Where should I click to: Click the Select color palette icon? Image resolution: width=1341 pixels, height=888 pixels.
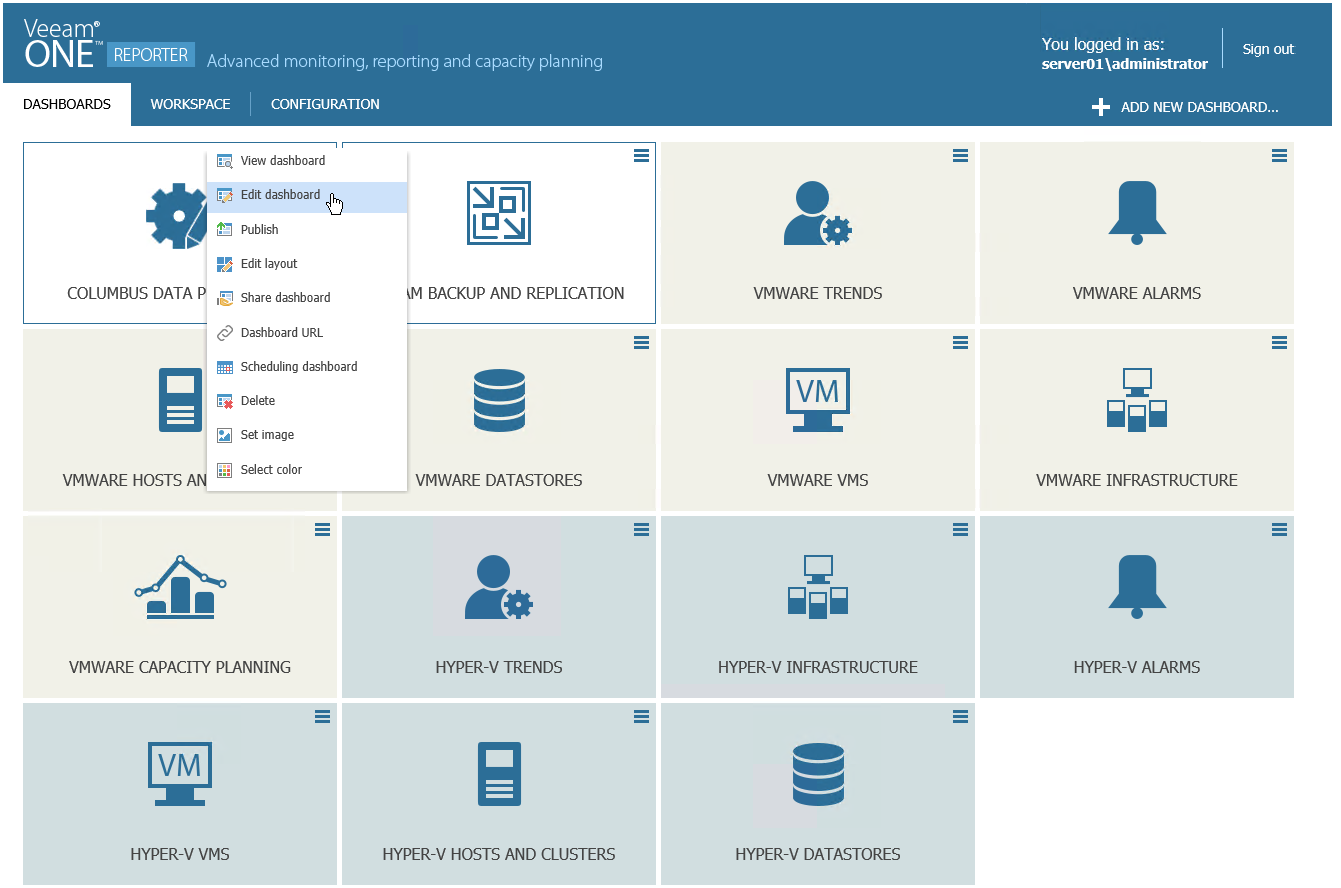[225, 470]
